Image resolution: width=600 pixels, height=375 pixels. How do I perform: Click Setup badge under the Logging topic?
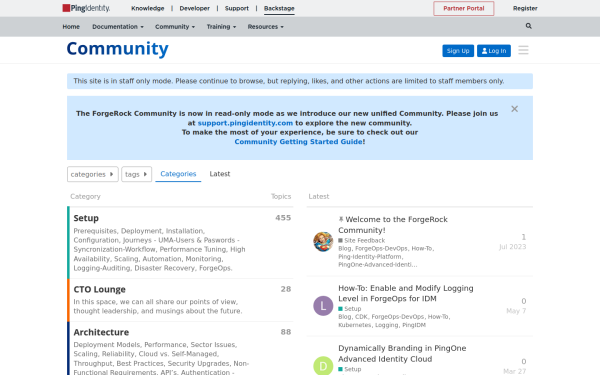click(x=350, y=309)
